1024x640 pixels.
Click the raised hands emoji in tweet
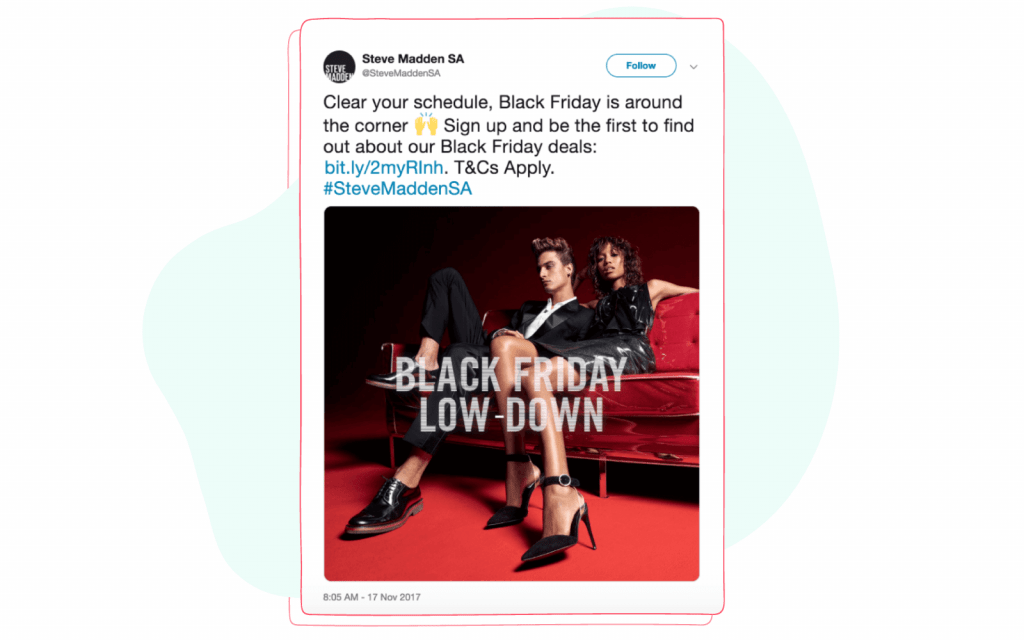tap(426, 124)
